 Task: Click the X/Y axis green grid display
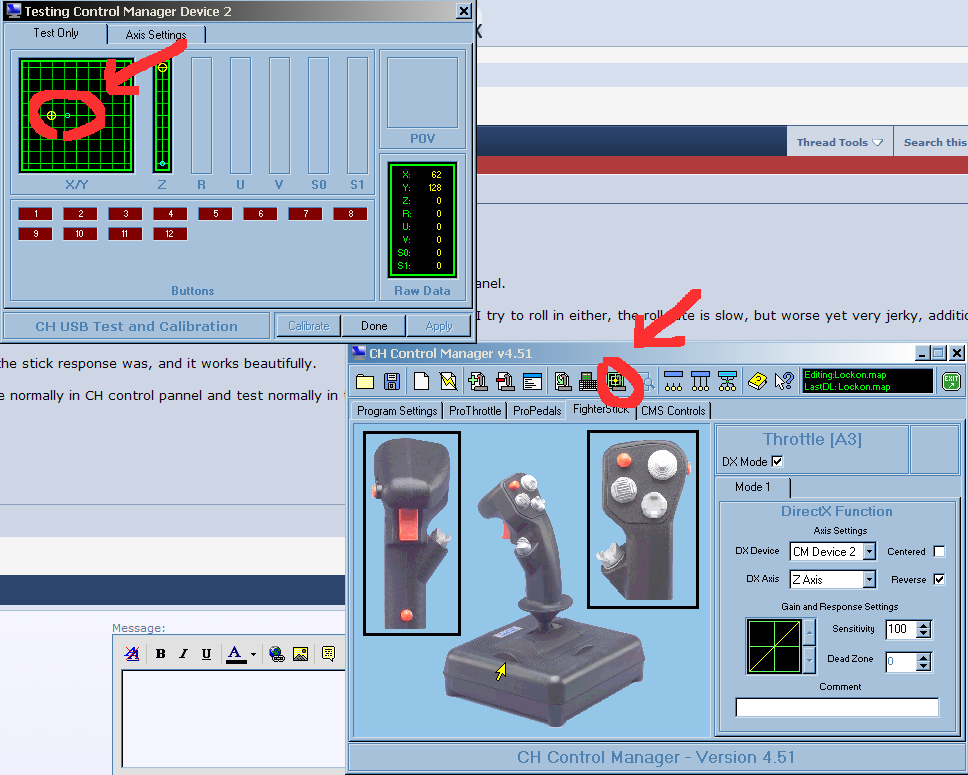(77, 115)
